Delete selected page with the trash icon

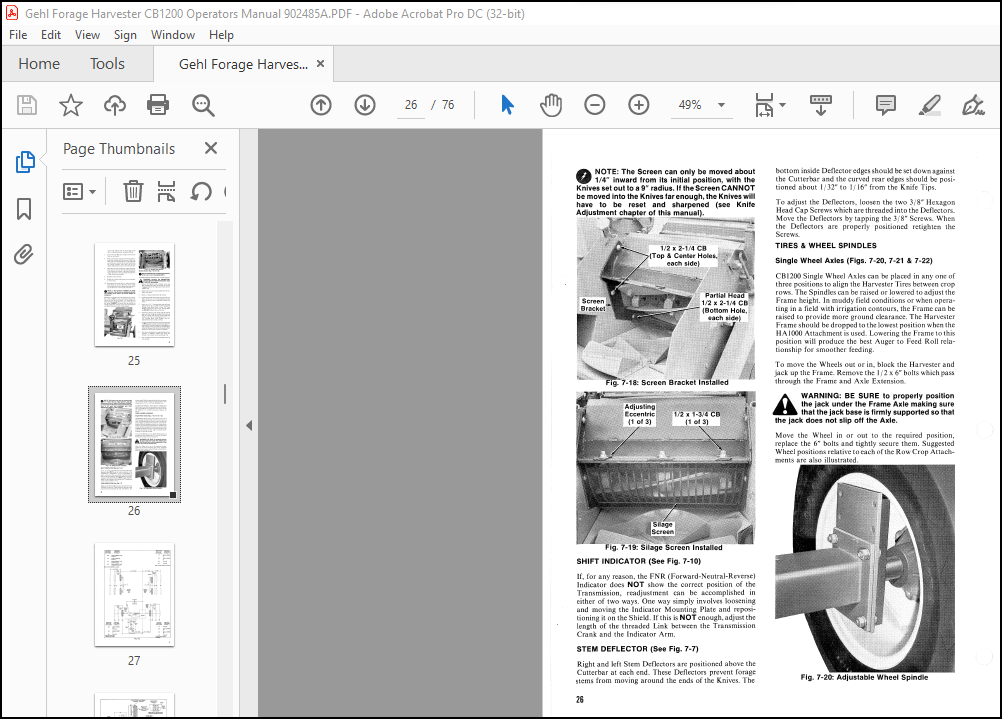click(x=133, y=191)
